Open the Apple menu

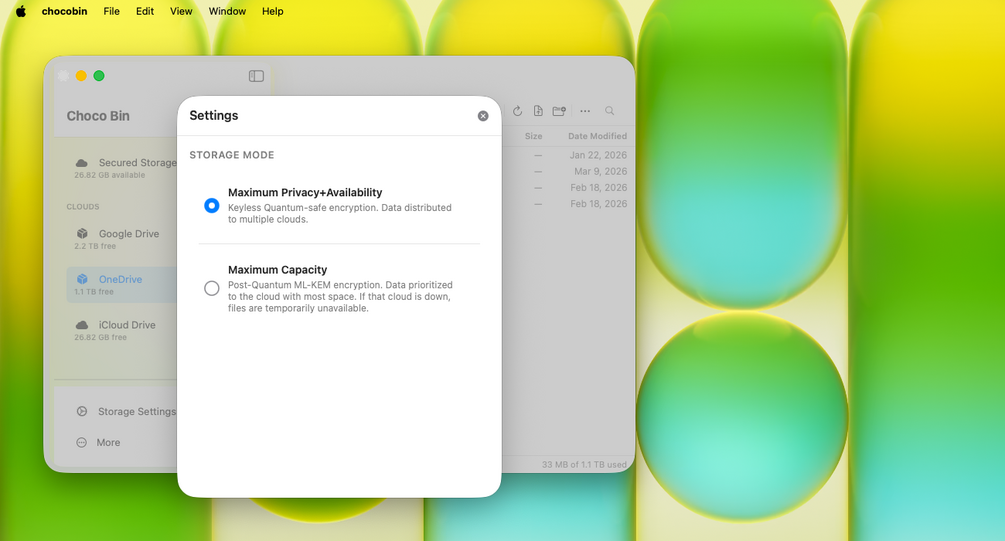click(21, 11)
